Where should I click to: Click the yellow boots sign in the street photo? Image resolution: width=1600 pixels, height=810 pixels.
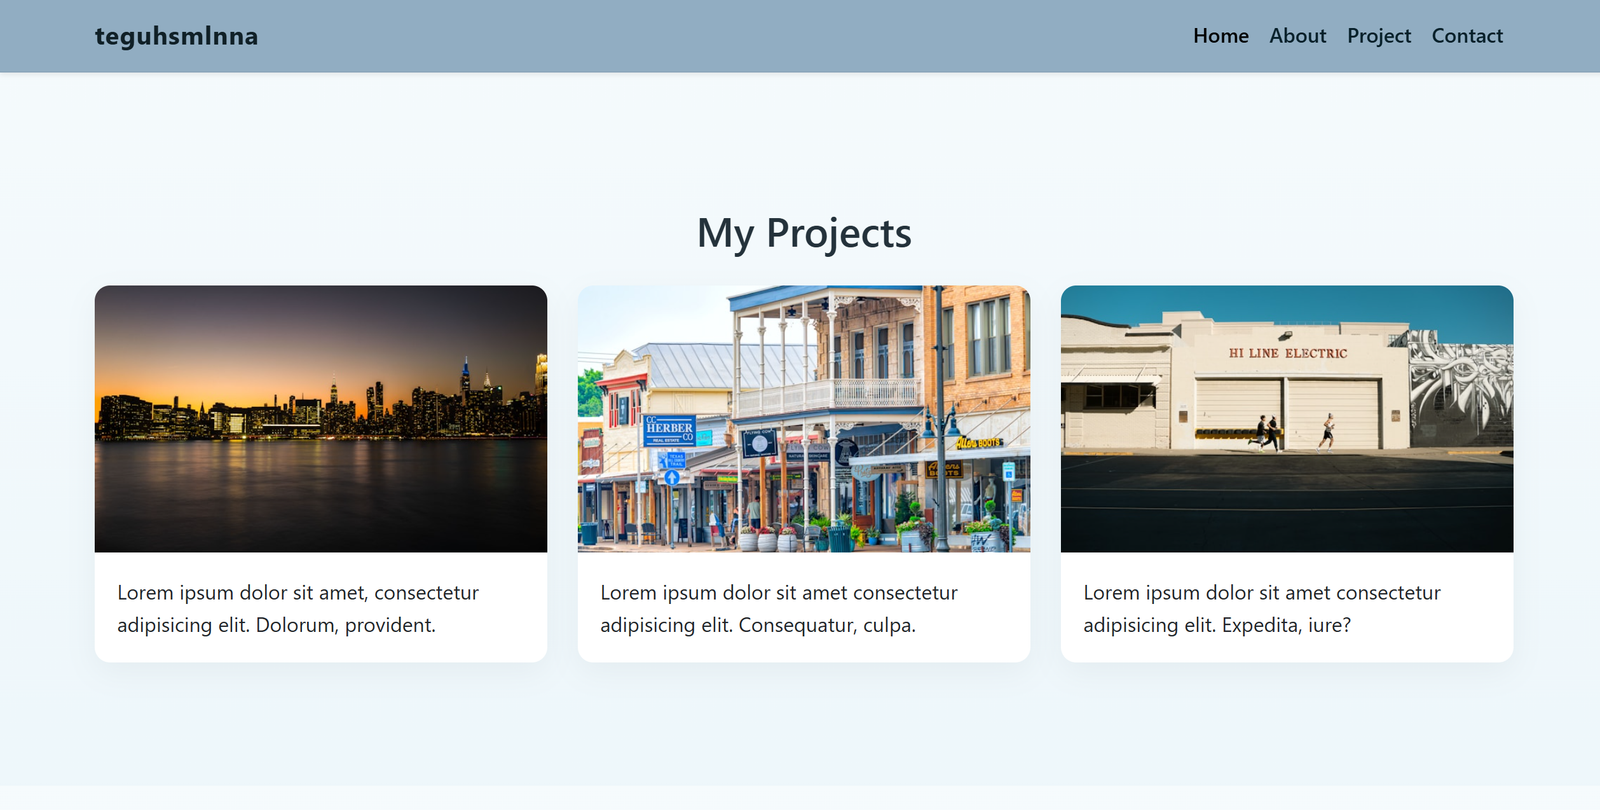pyautogui.click(x=977, y=443)
